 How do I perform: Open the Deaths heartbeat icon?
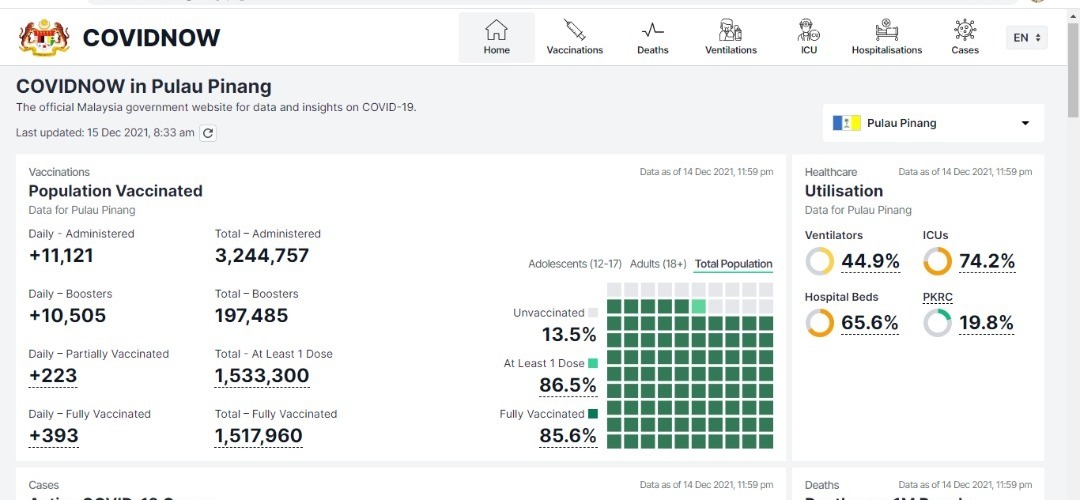(652, 30)
